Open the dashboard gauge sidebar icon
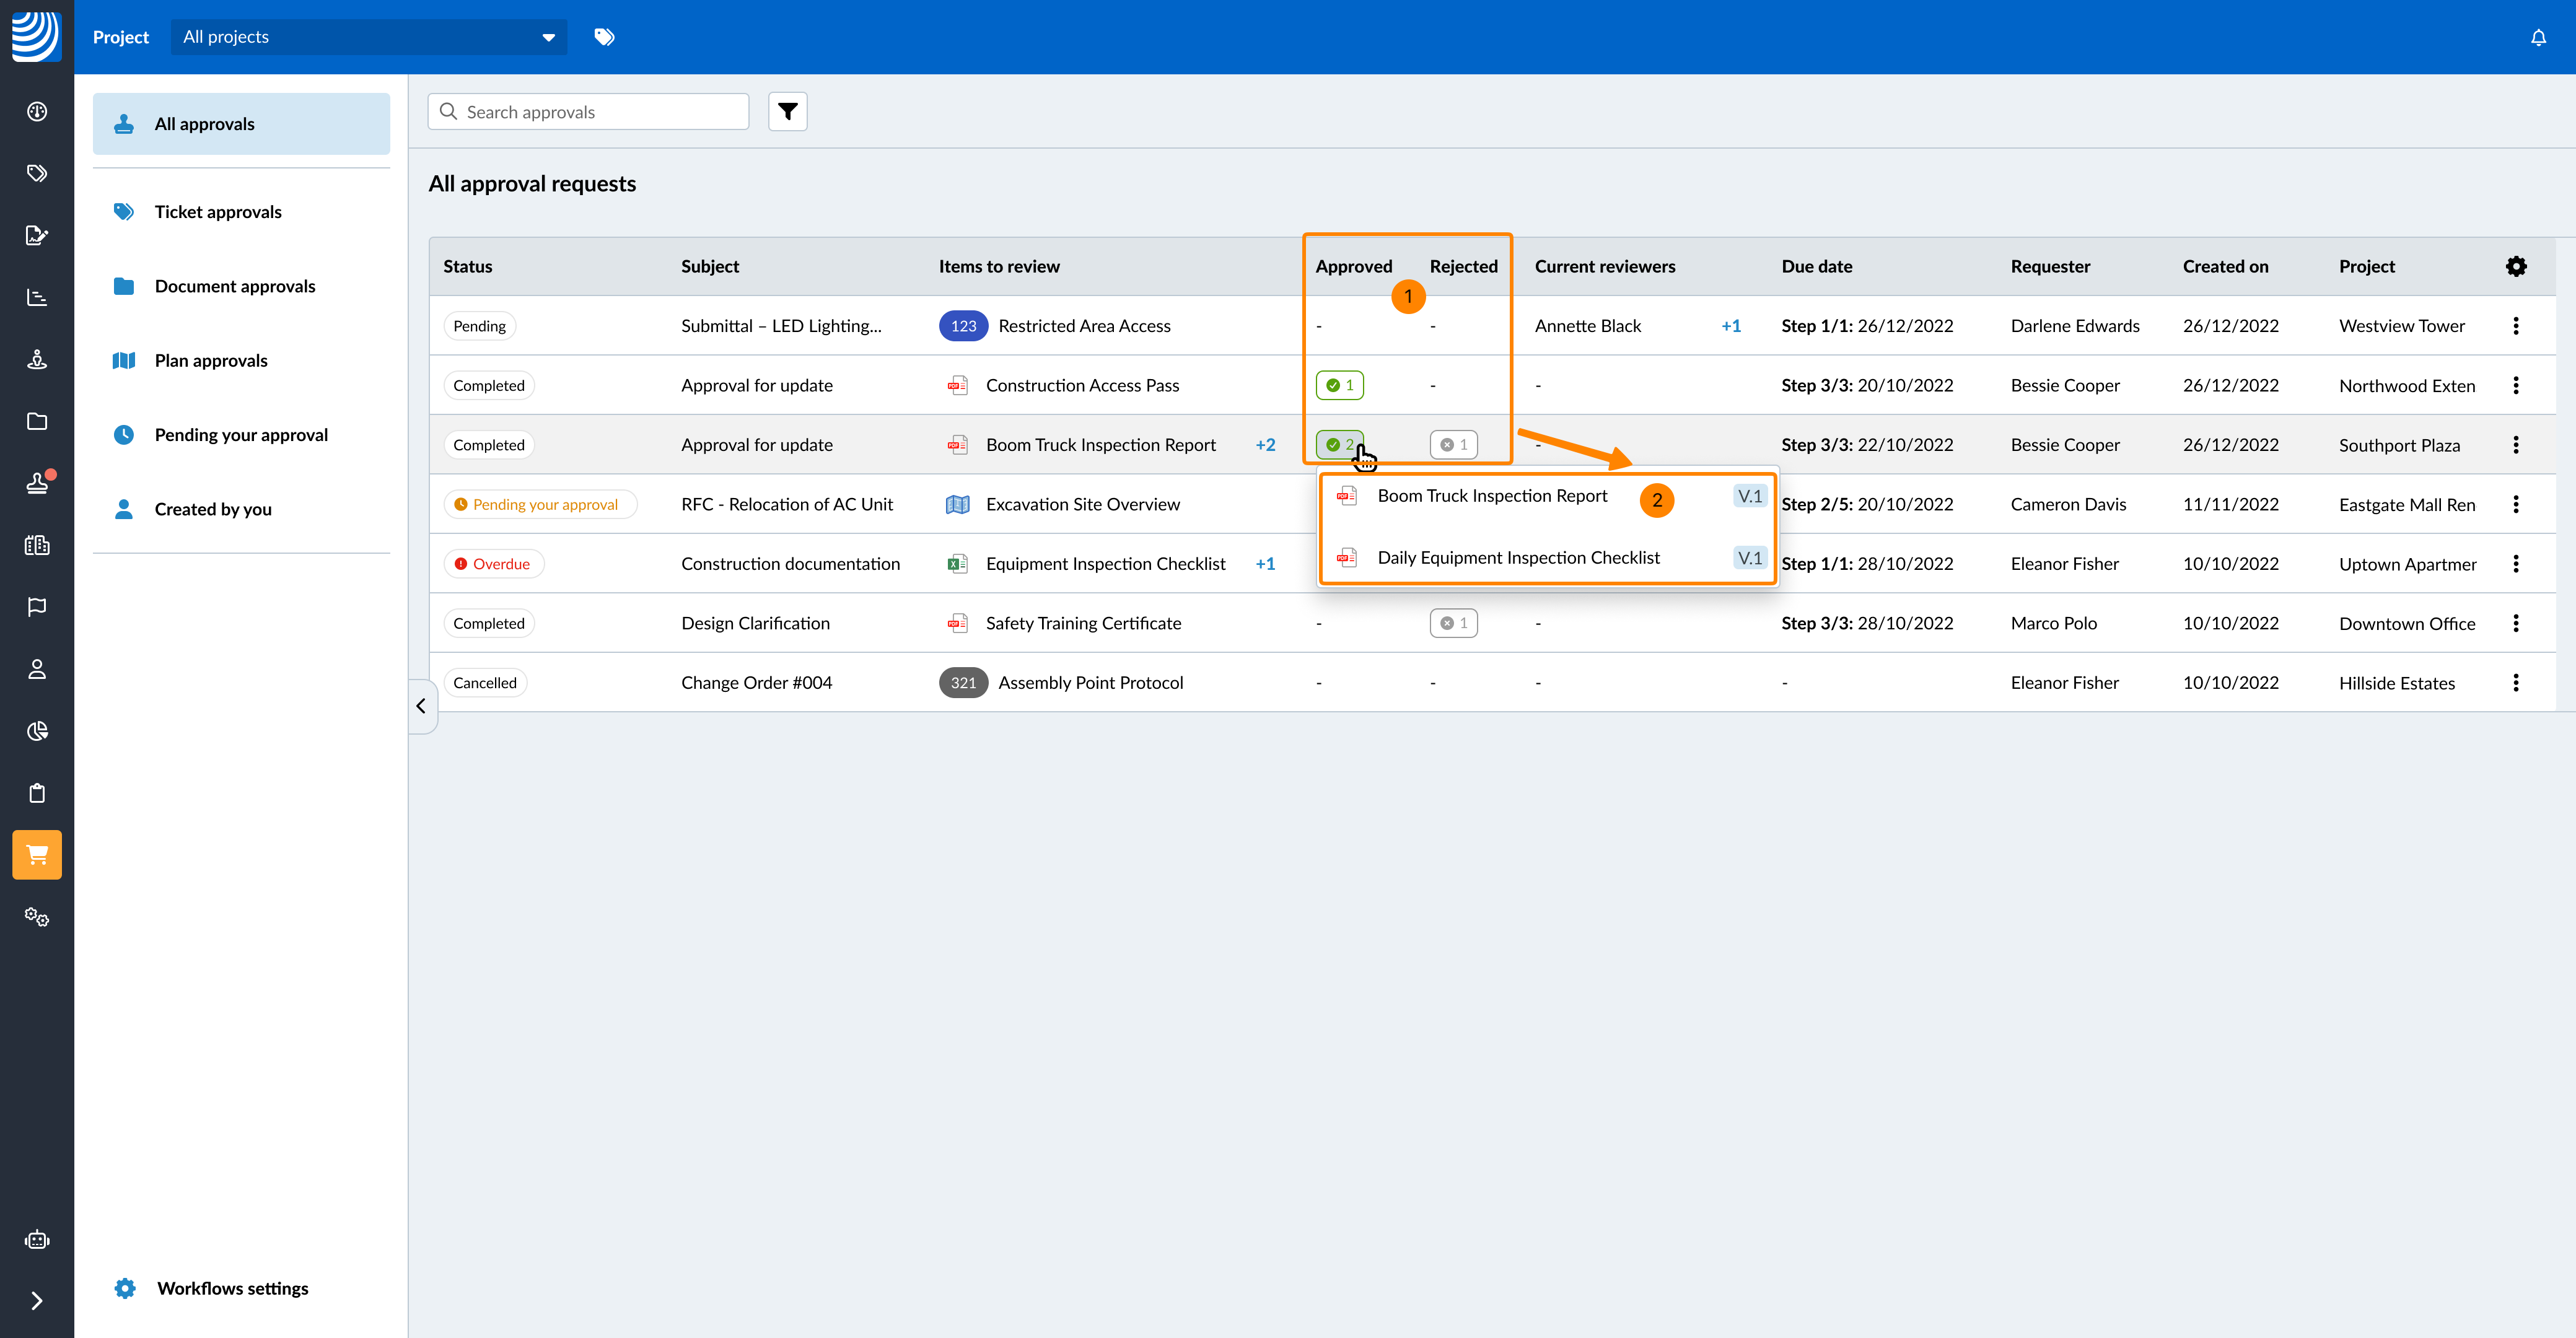Image resolution: width=2576 pixels, height=1338 pixels. pos(37,111)
